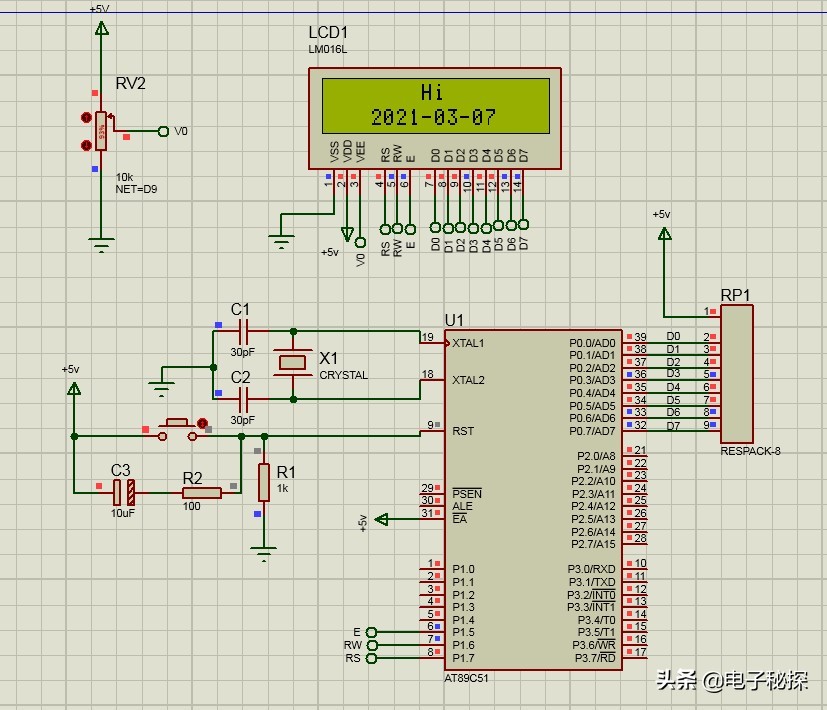Click the ground symbol below R1
Viewport: 827px width, 710px height.
(263, 550)
